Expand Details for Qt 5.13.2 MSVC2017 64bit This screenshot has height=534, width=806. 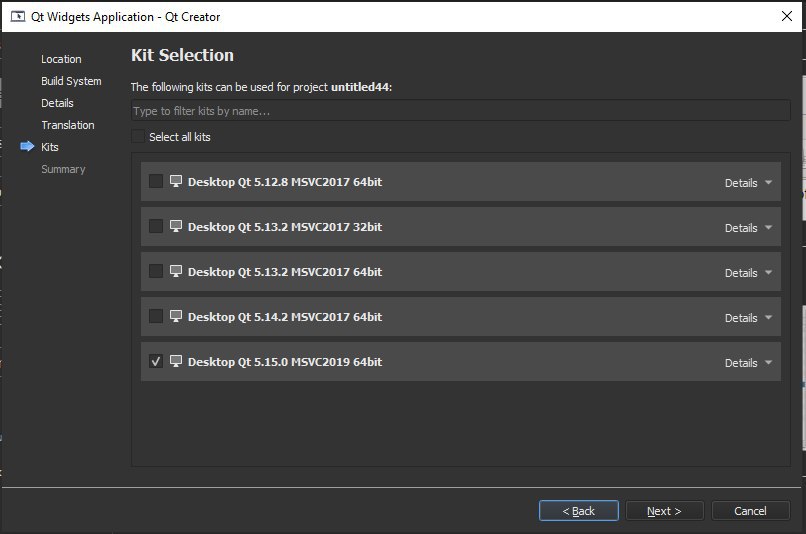(x=748, y=273)
